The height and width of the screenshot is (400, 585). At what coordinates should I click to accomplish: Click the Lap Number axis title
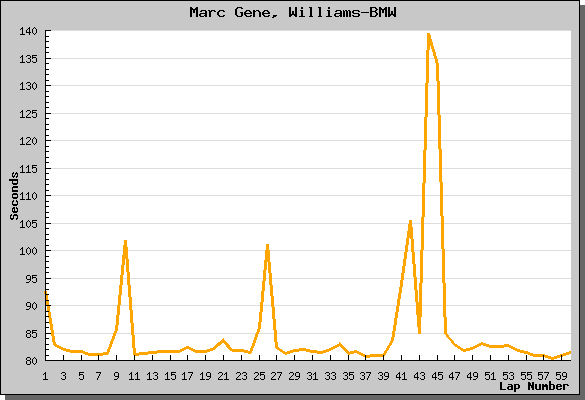(x=534, y=386)
